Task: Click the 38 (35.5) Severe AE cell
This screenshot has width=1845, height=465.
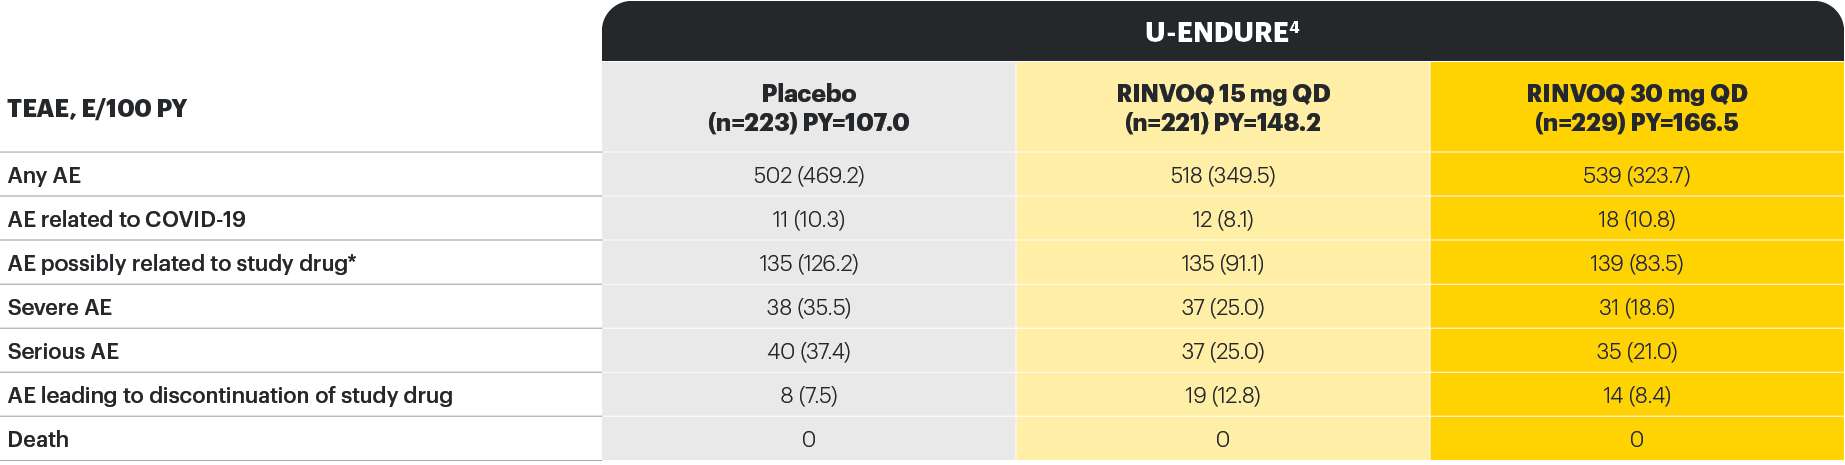Action: [x=808, y=307]
